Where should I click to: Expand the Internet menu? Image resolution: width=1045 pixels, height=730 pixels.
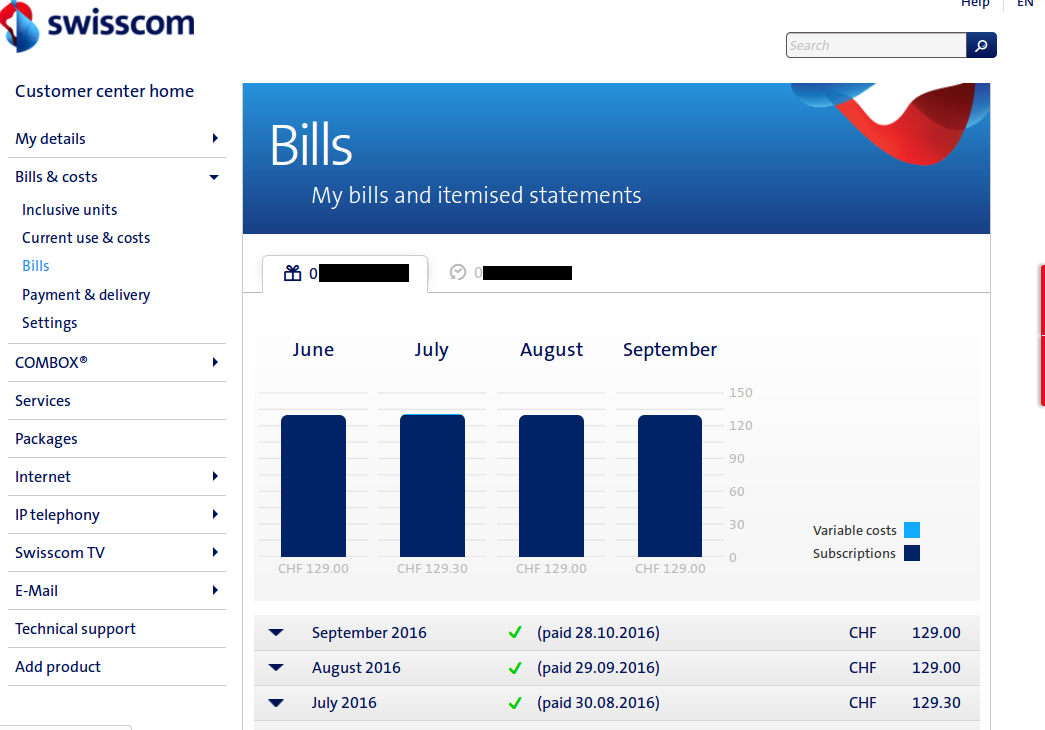pos(216,476)
